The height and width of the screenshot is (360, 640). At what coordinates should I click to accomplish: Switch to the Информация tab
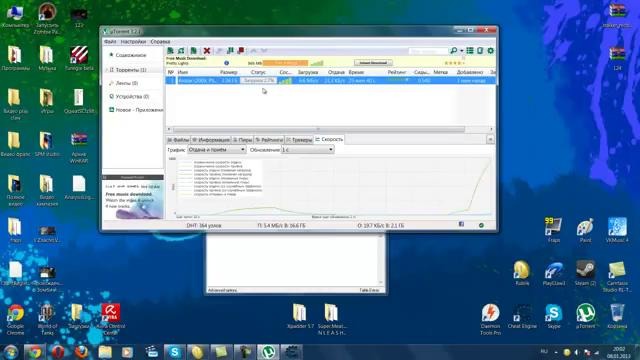[211, 140]
